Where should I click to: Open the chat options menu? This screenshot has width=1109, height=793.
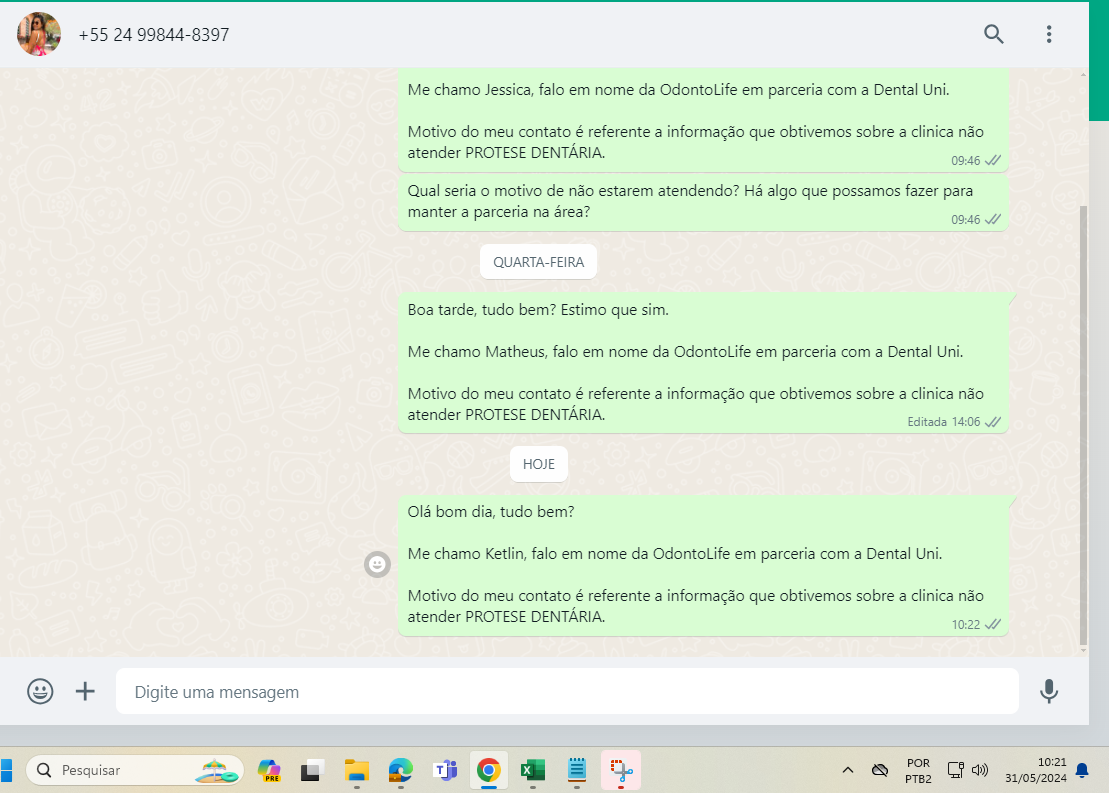pos(1049,34)
